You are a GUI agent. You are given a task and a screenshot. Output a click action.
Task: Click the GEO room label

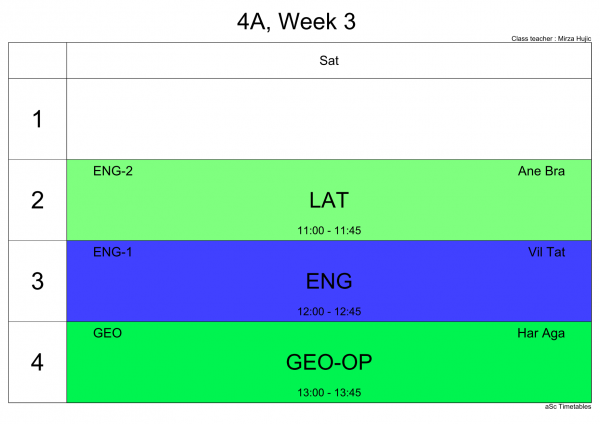[x=108, y=333]
